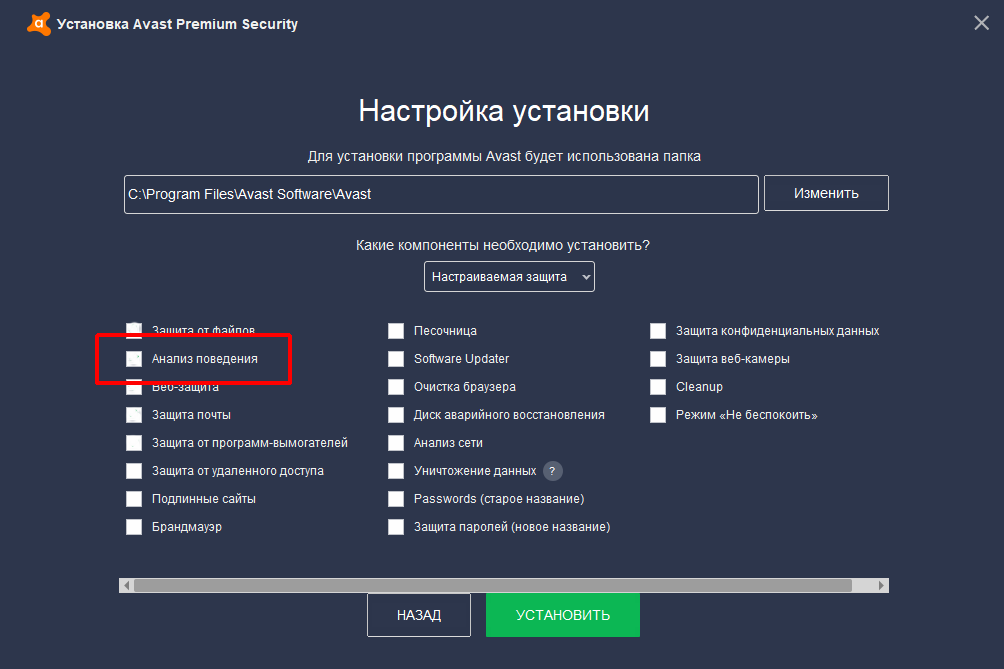1004x669 pixels.
Task: Click the НАЗАД button
Action: [x=419, y=615]
